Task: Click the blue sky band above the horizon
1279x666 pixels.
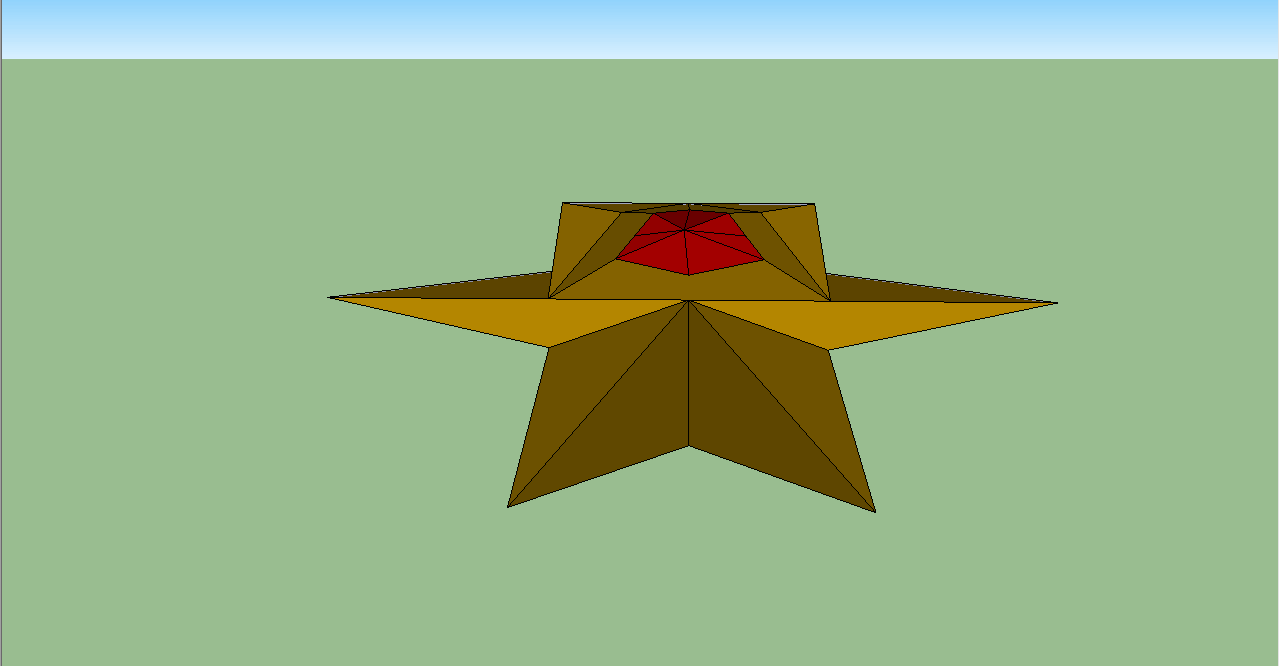Action: (x=640, y=28)
